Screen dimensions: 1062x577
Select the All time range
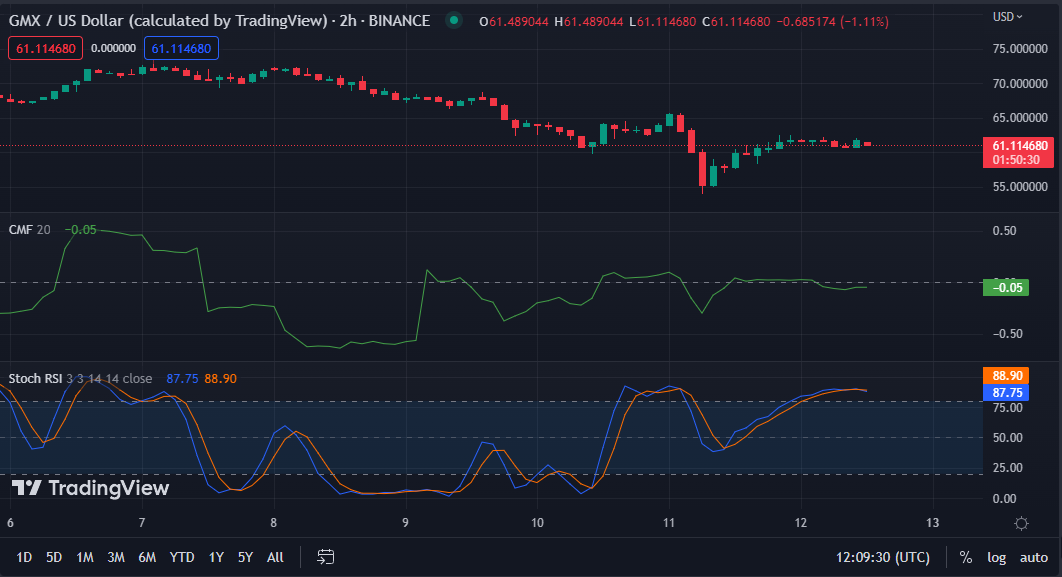pyautogui.click(x=275, y=557)
